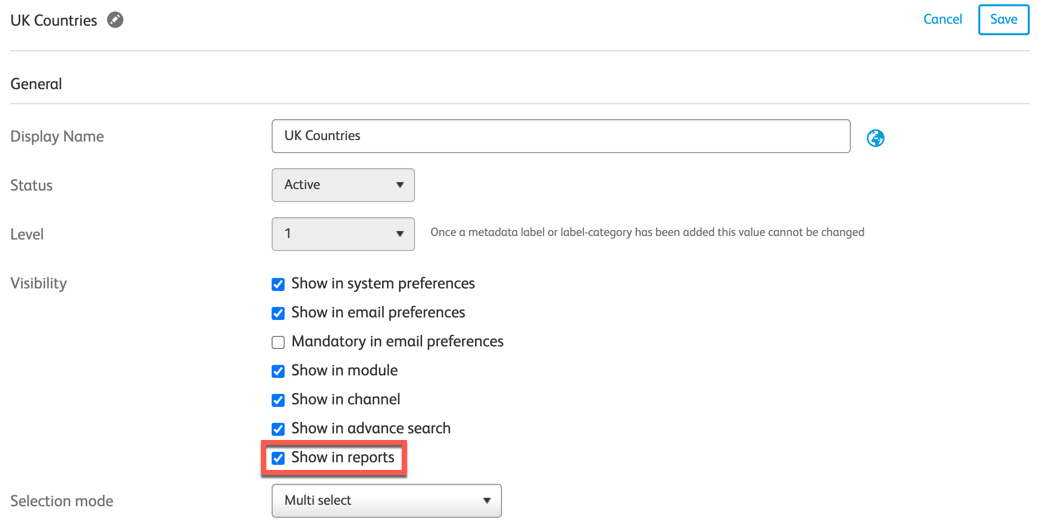1039x529 pixels.
Task: Untick Show in channel option
Action: pyautogui.click(x=278, y=401)
